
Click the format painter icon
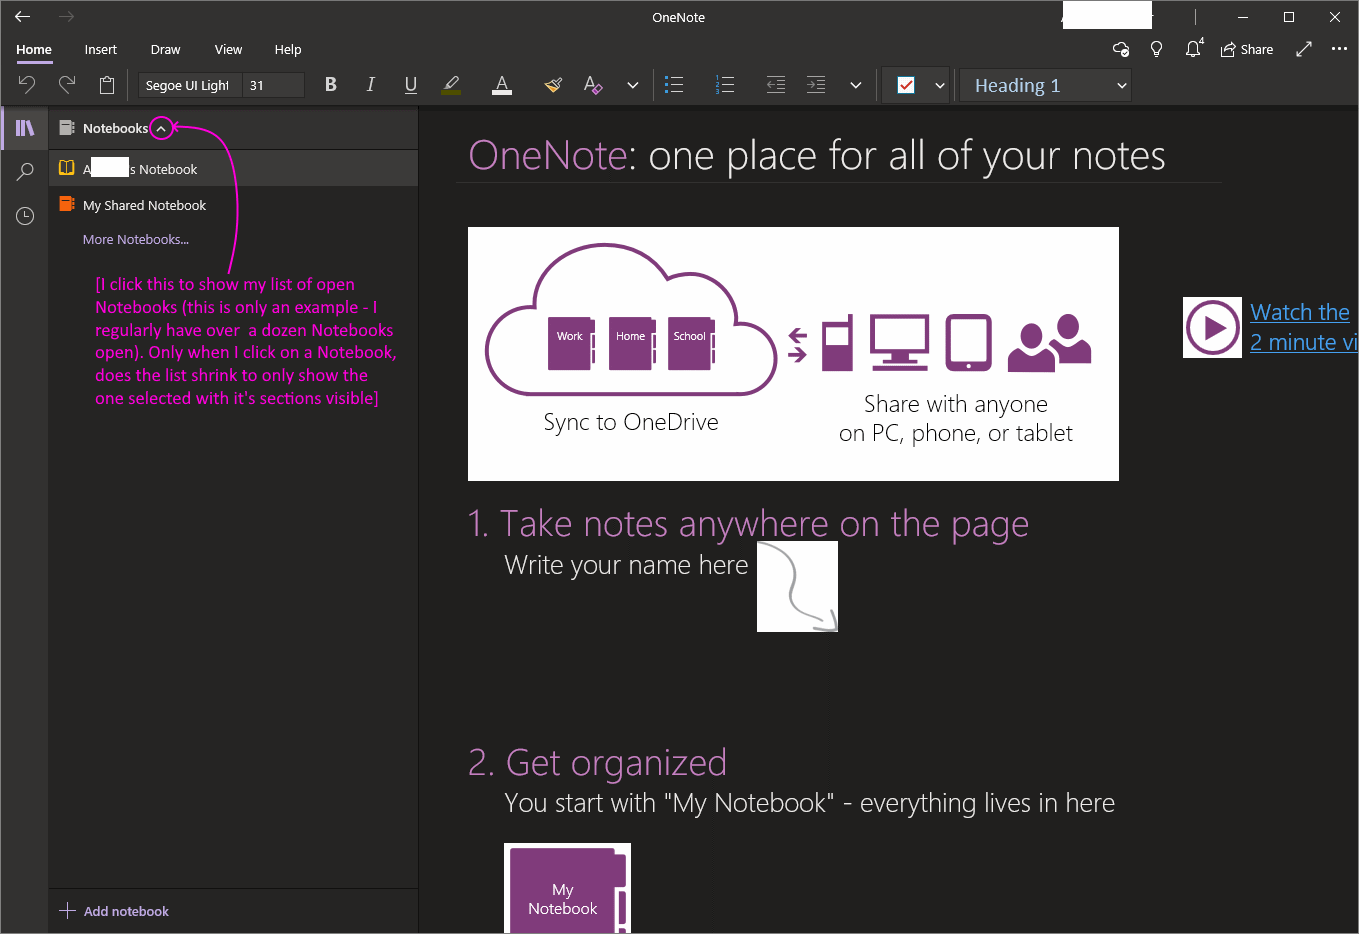[553, 85]
